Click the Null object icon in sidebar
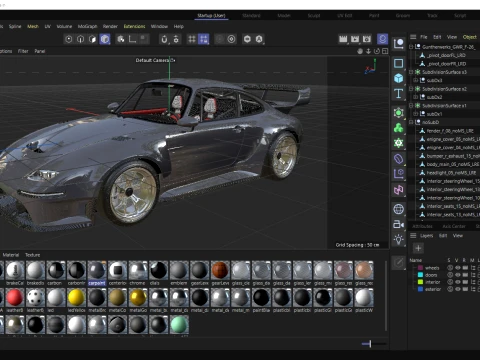 coord(399,44)
